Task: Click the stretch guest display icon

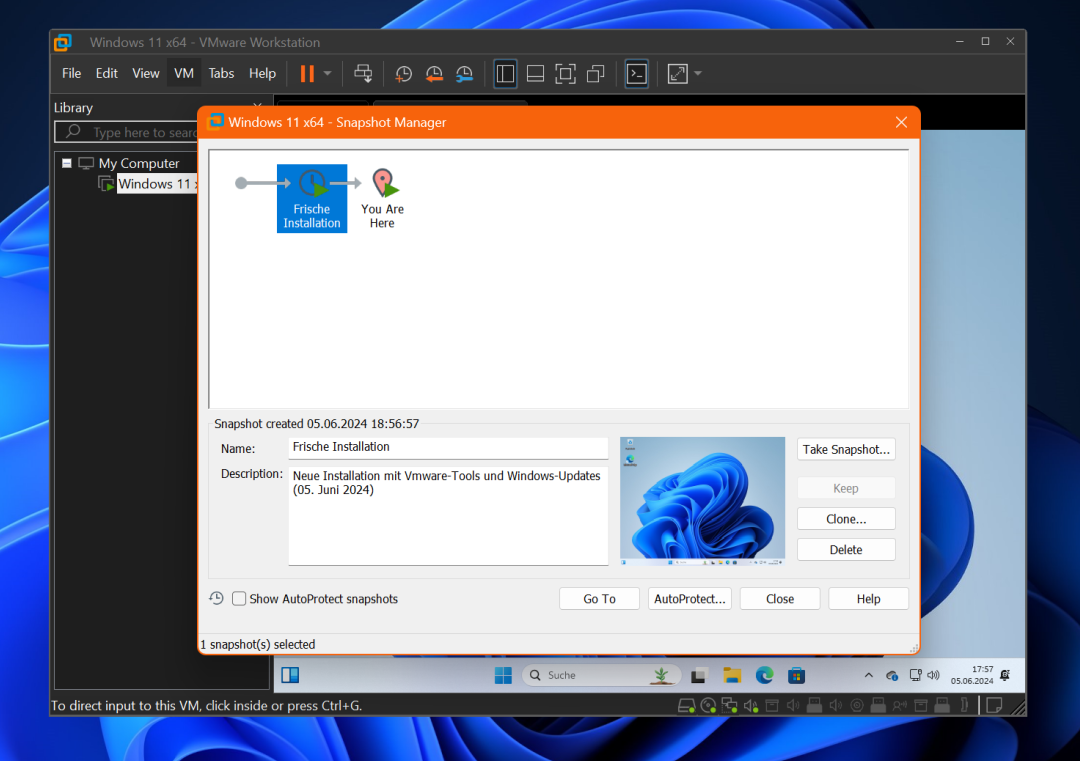Action: (678, 74)
